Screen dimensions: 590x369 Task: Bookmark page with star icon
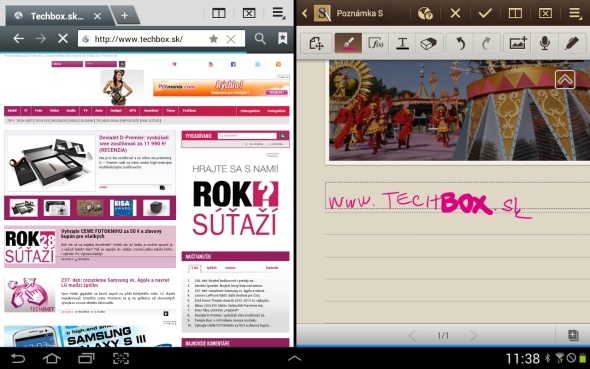click(213, 39)
